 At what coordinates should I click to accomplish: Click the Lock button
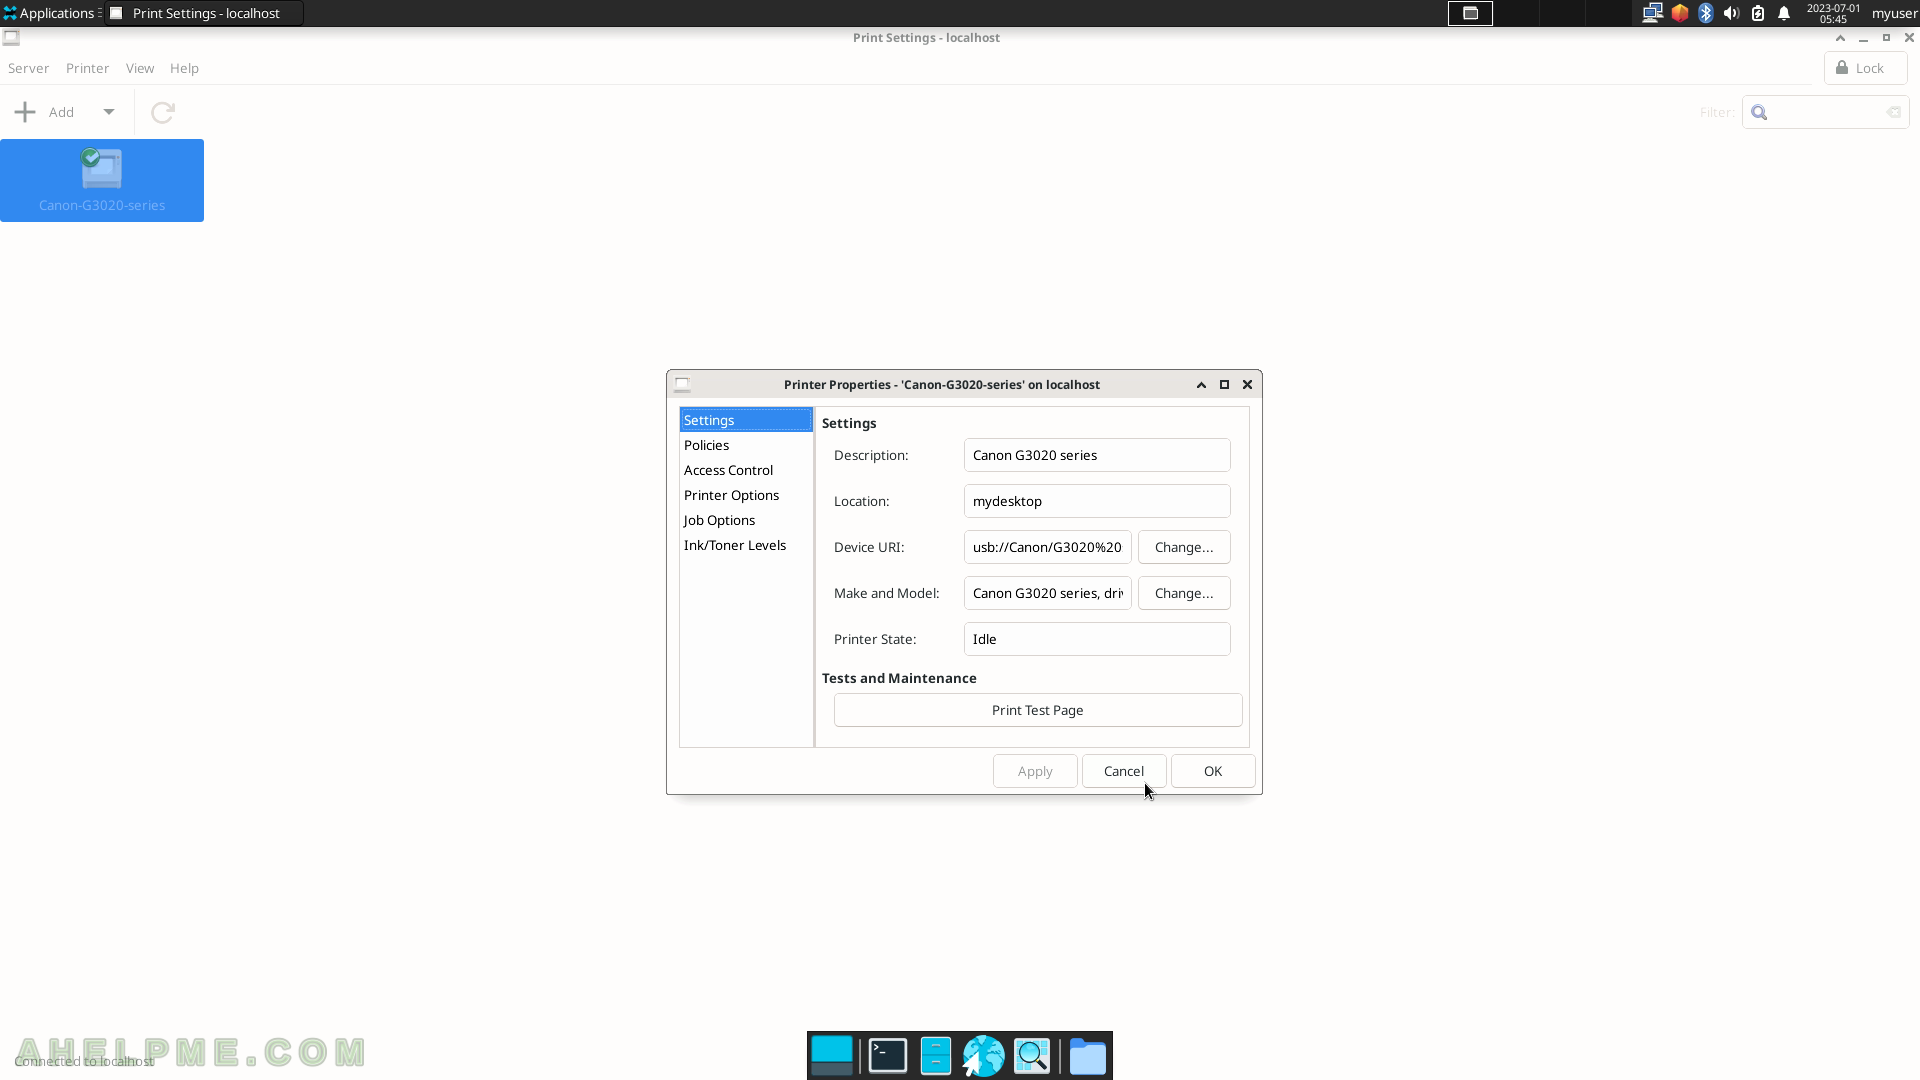(1865, 68)
